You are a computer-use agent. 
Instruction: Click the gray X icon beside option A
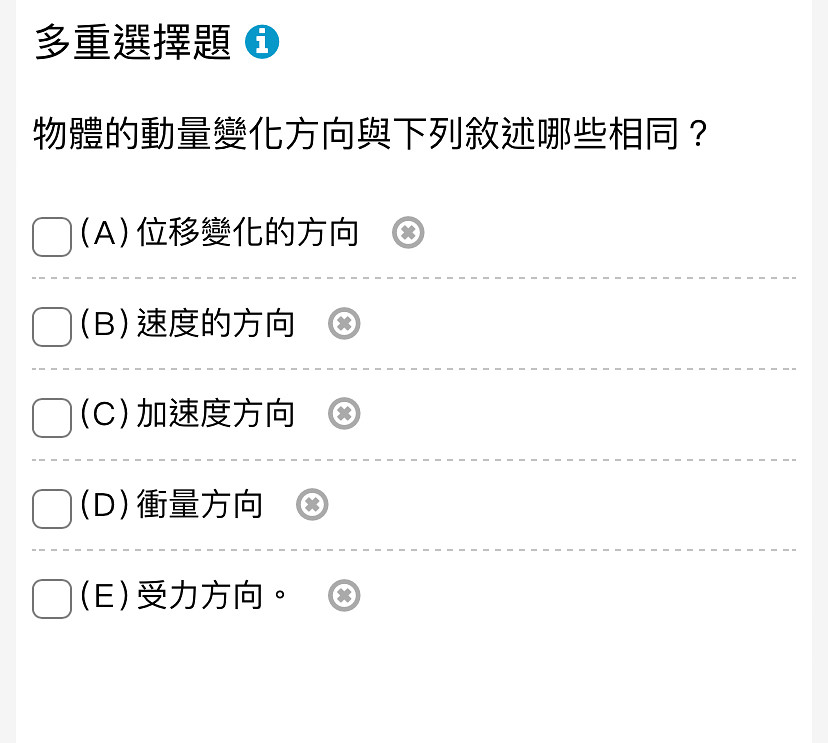[x=408, y=232]
